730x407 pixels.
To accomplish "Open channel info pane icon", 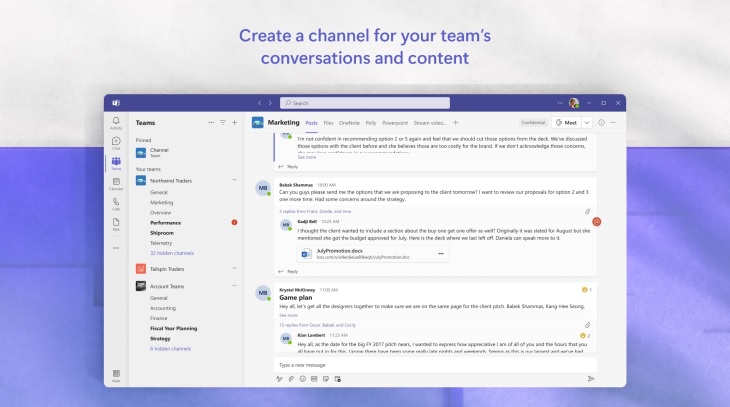I will click(602, 122).
